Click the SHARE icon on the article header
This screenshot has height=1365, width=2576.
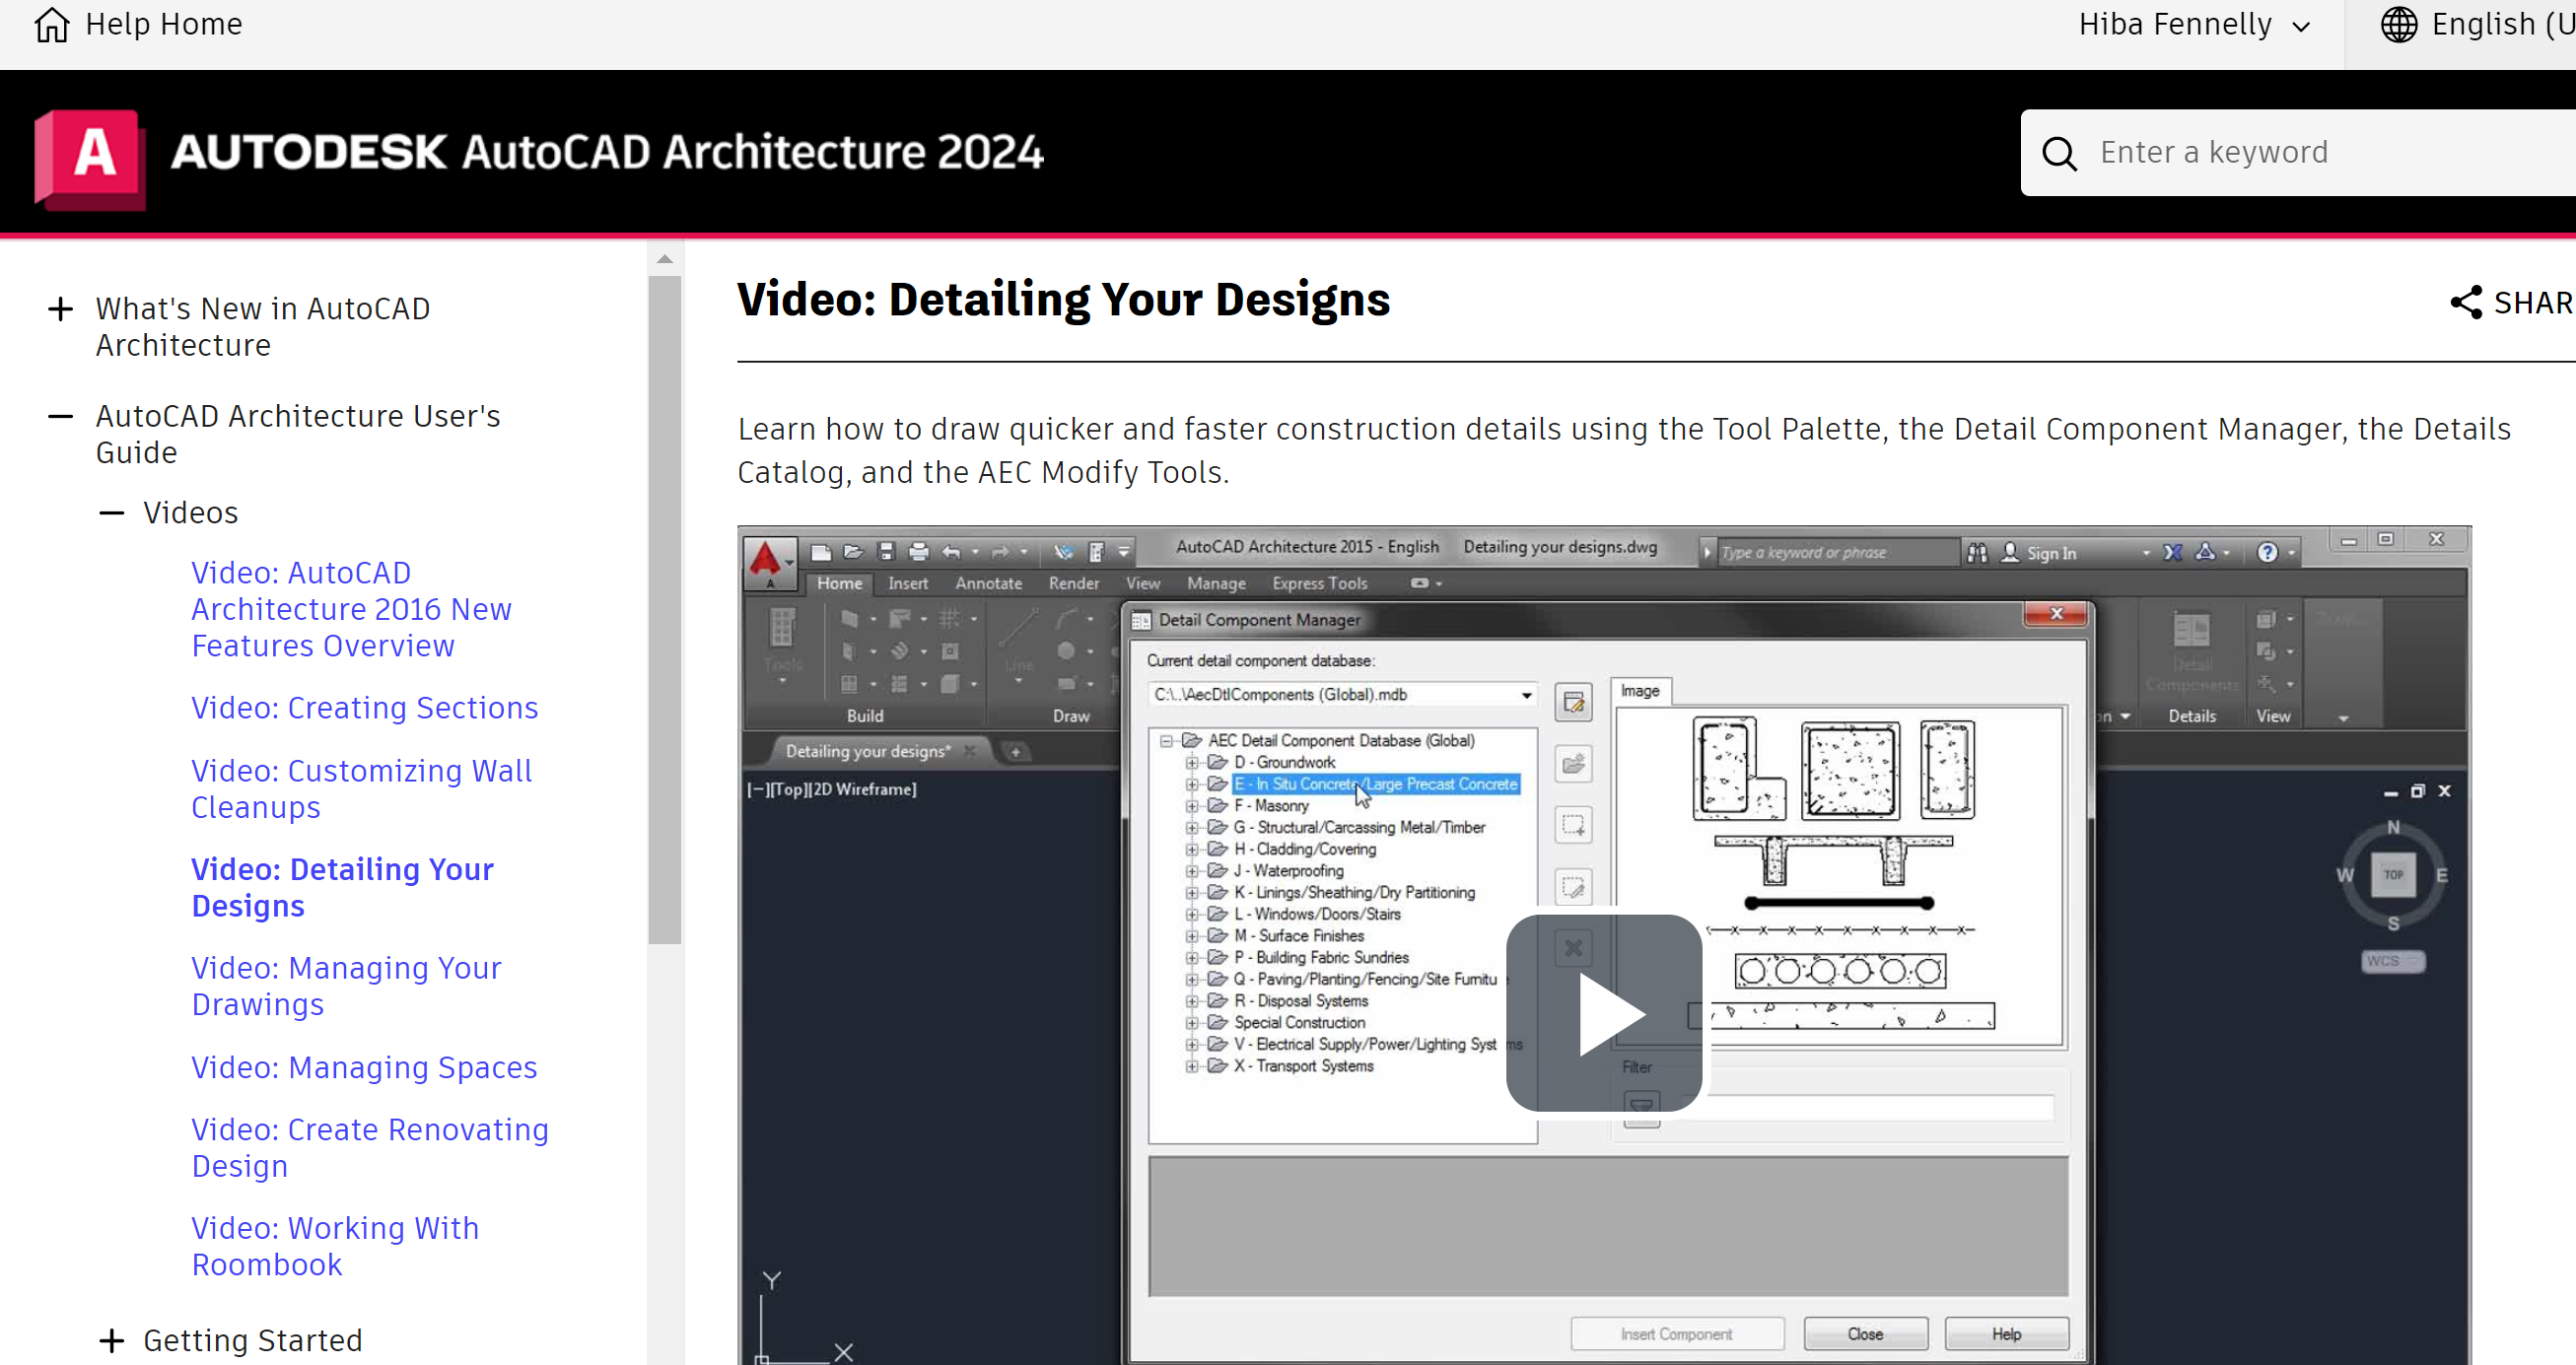click(x=2467, y=302)
